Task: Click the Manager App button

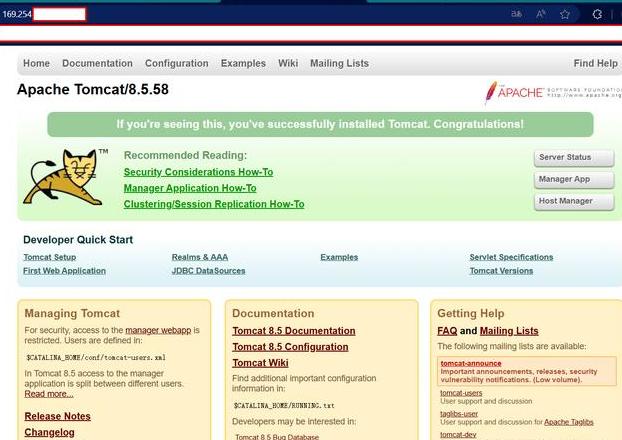Action: (x=574, y=179)
